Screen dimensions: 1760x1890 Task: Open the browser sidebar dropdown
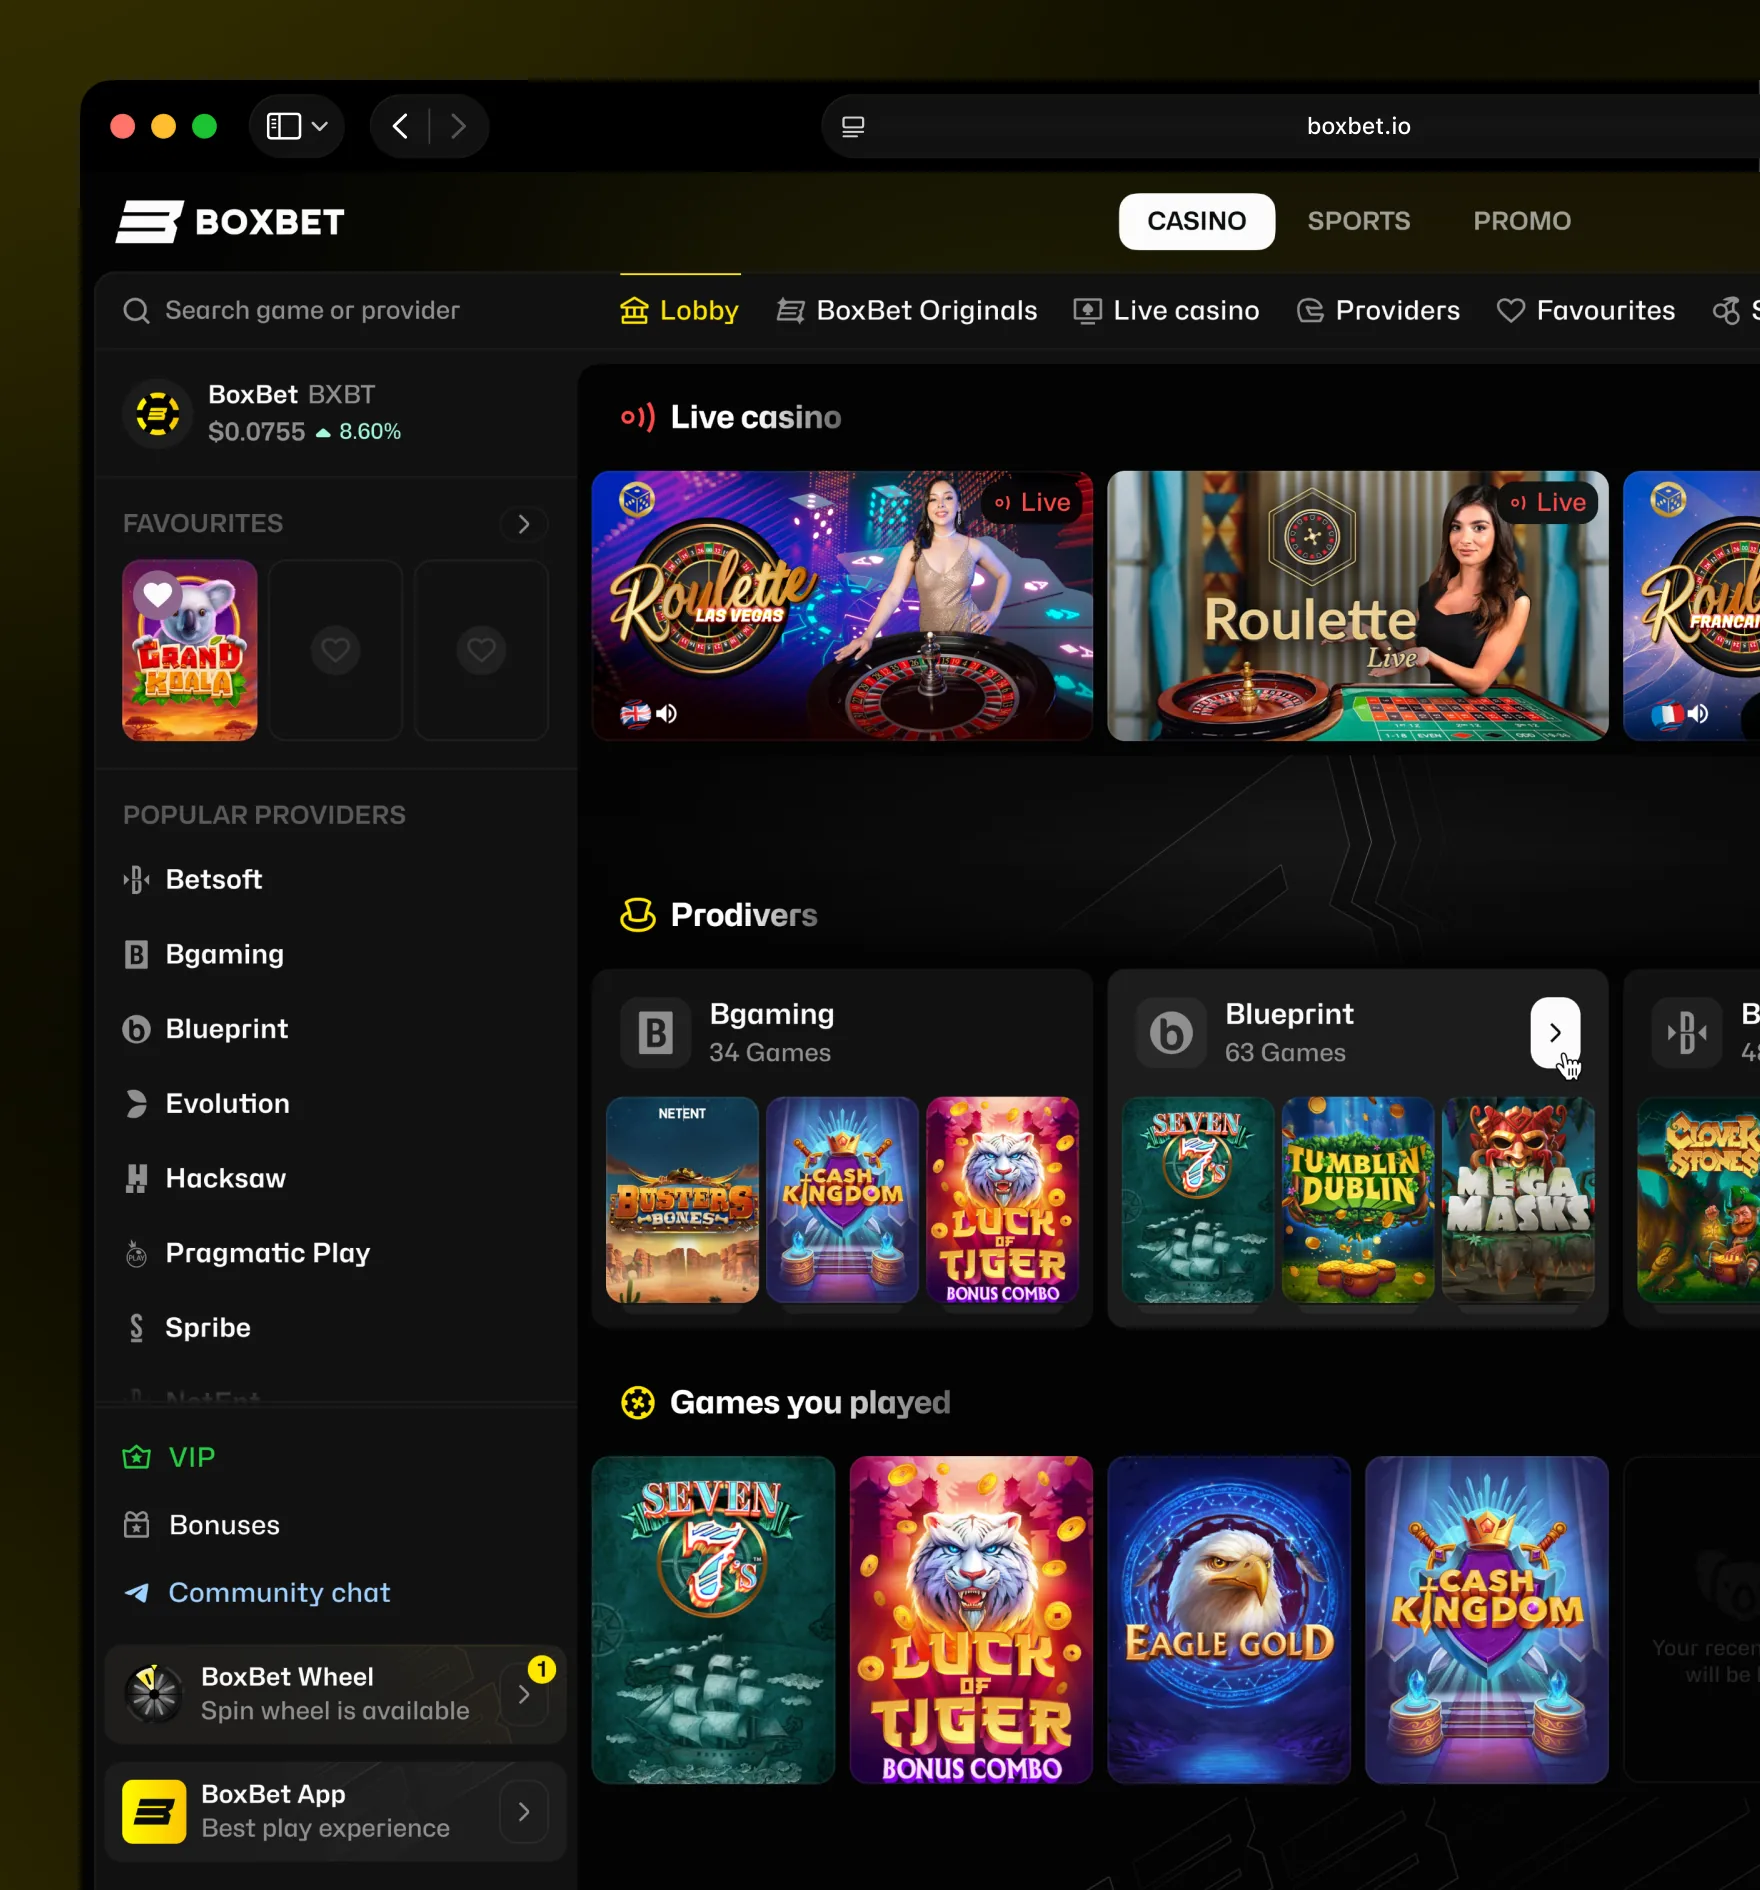click(x=297, y=126)
